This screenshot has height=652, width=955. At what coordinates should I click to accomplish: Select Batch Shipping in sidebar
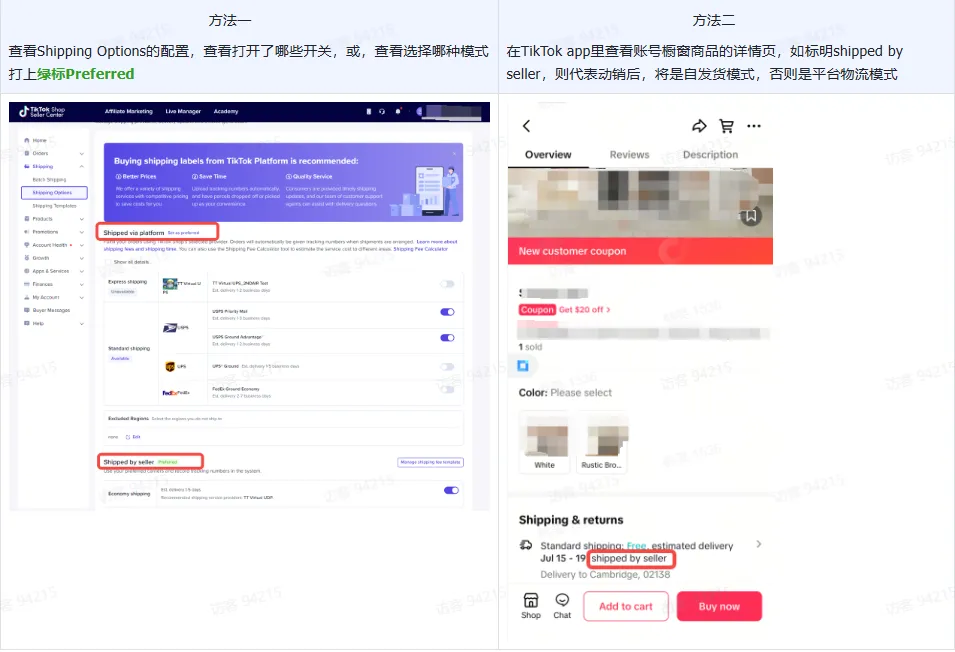[49, 180]
